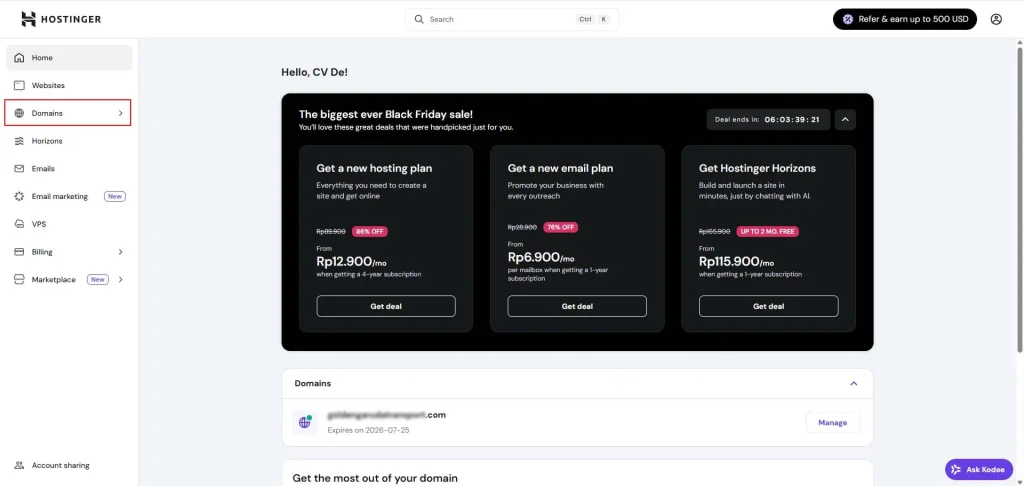
Task: Expand the Billing submenu chevron
Action: [x=120, y=252]
